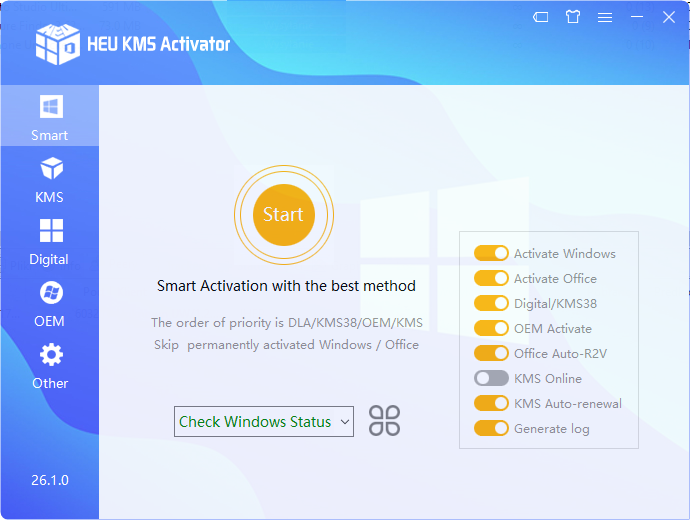Click the orange Start button

284,215
